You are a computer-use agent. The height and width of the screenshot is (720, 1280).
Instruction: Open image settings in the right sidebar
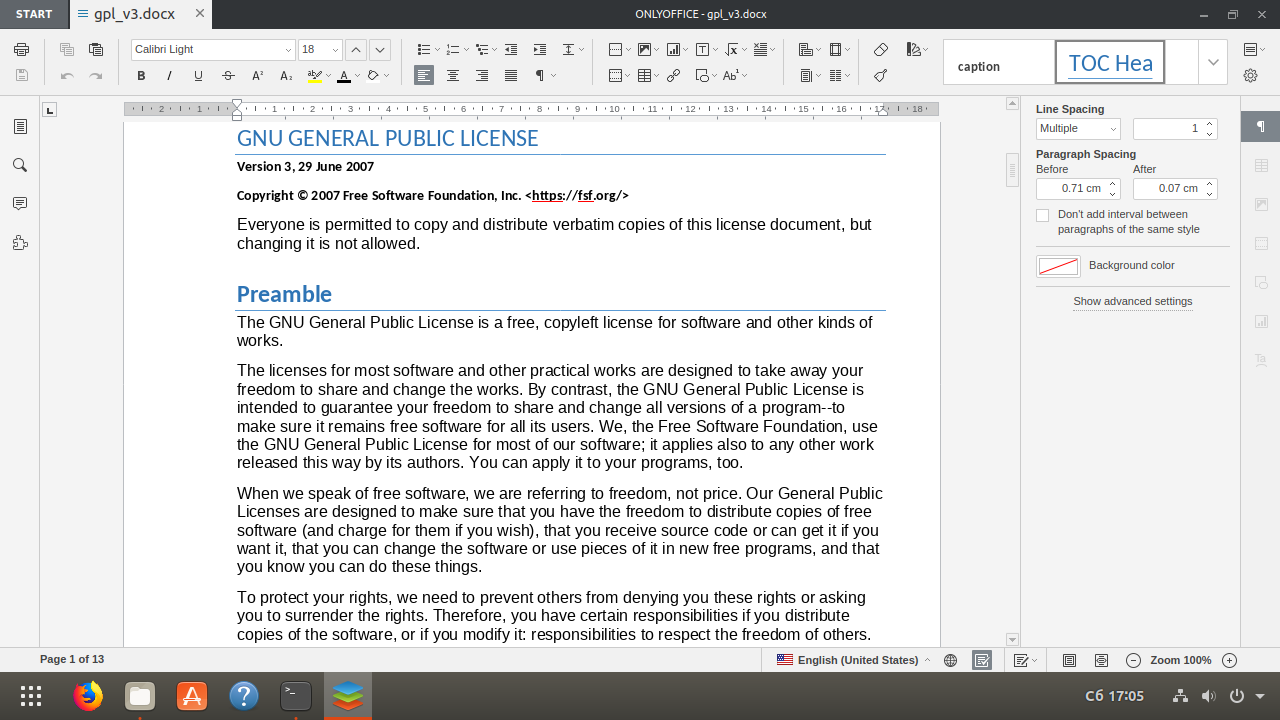[1261, 204]
